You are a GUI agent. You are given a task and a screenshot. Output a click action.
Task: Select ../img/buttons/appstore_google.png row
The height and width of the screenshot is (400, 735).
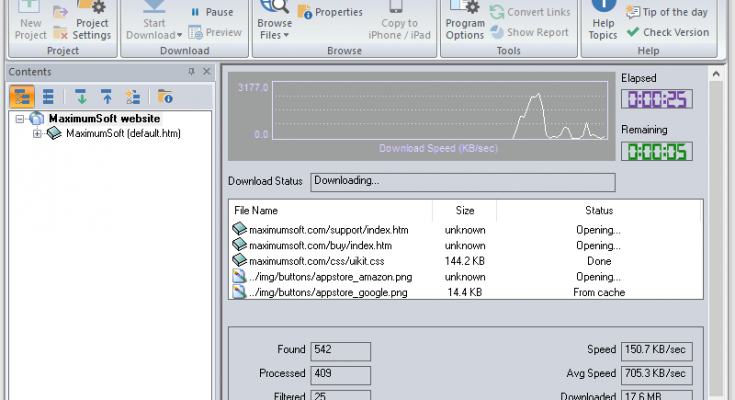466,292
